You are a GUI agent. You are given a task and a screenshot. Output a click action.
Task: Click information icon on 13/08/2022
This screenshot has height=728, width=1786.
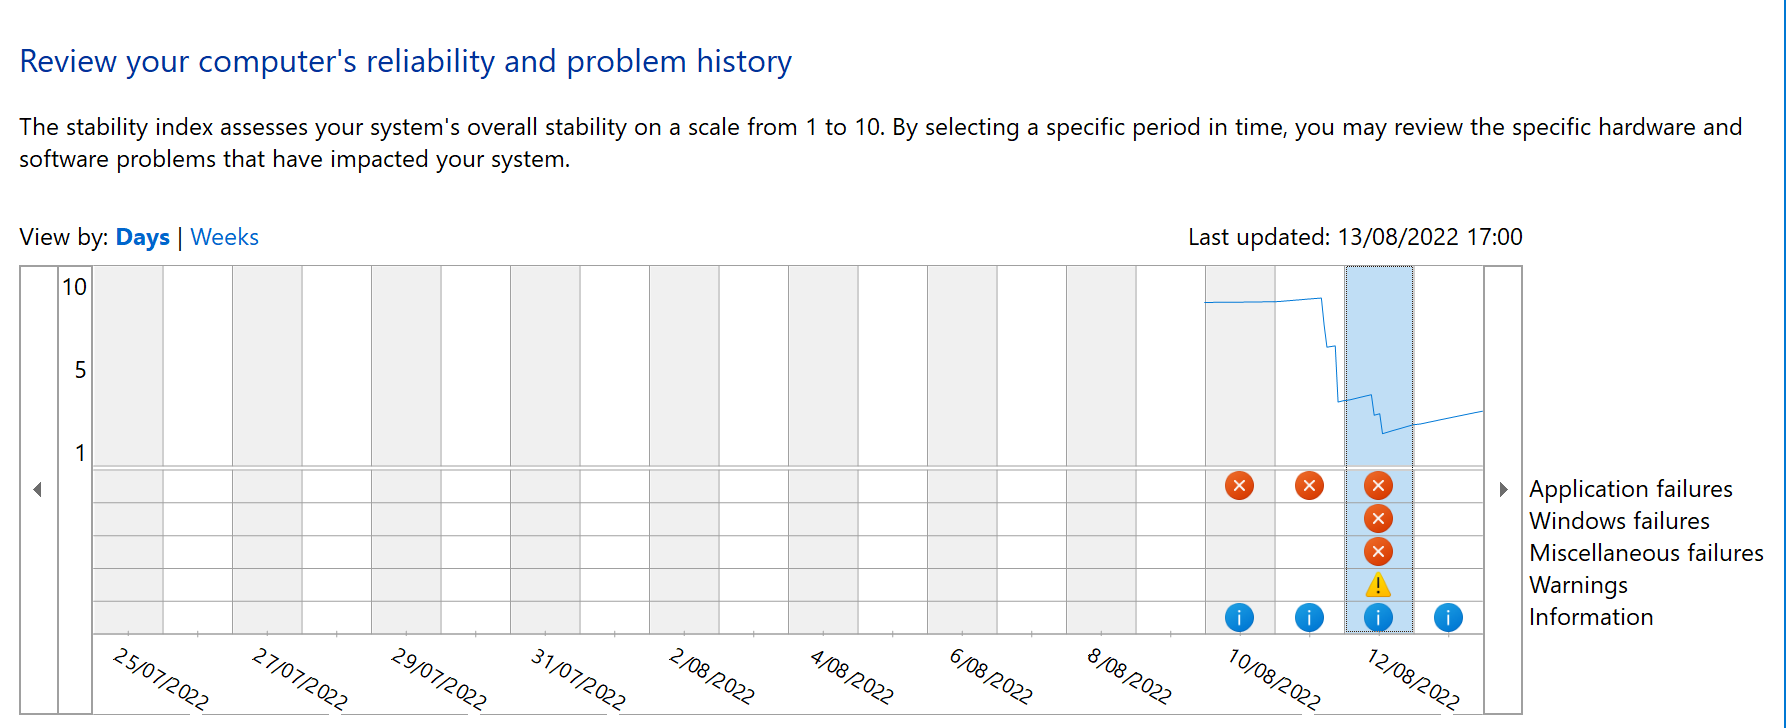1448,618
